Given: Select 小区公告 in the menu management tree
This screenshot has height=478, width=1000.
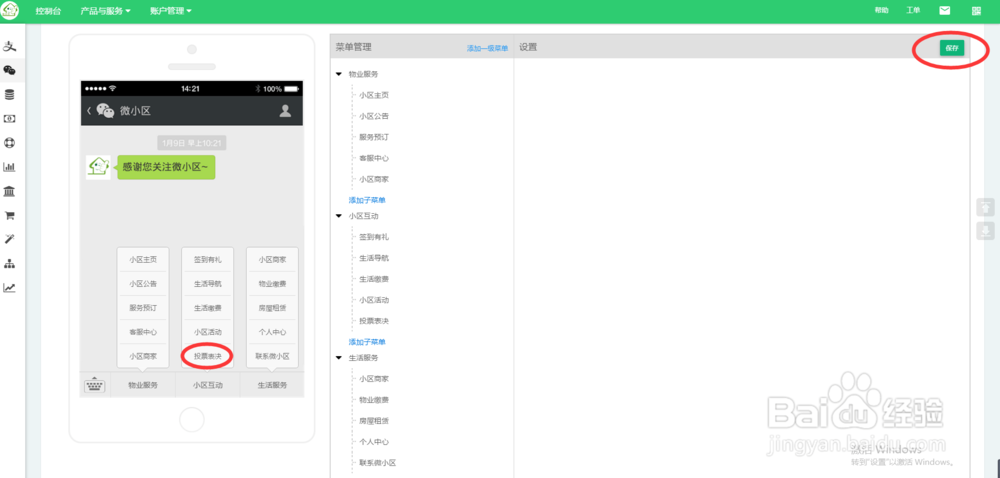Looking at the screenshot, I should pos(374,116).
